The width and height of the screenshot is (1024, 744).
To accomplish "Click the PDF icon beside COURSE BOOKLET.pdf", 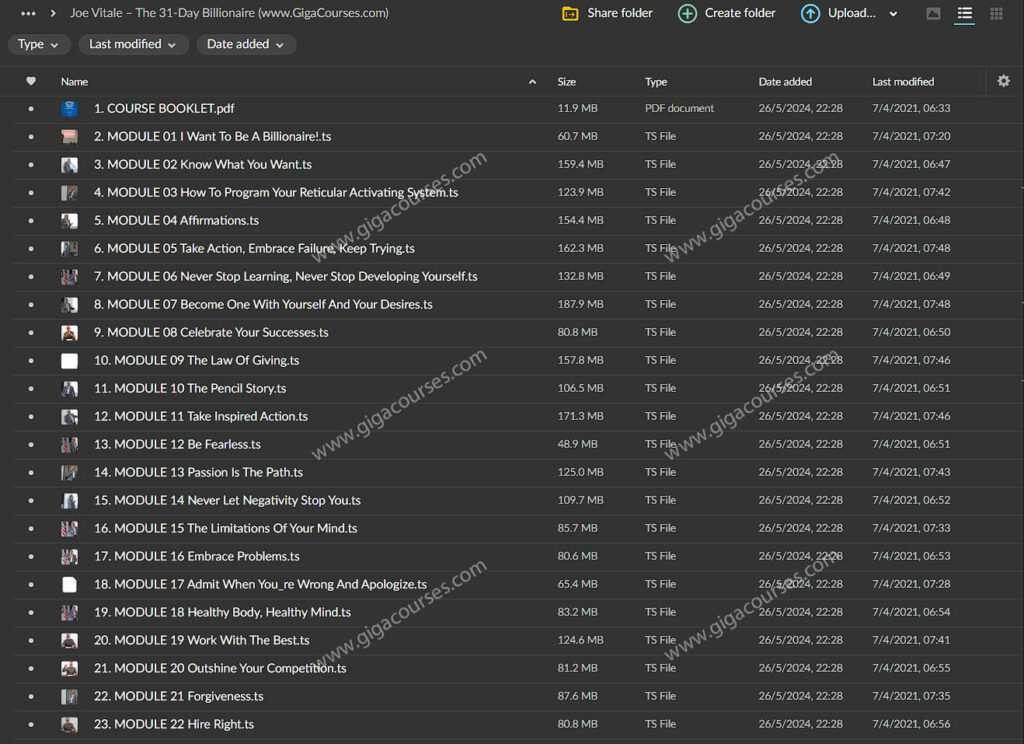I will coord(68,108).
